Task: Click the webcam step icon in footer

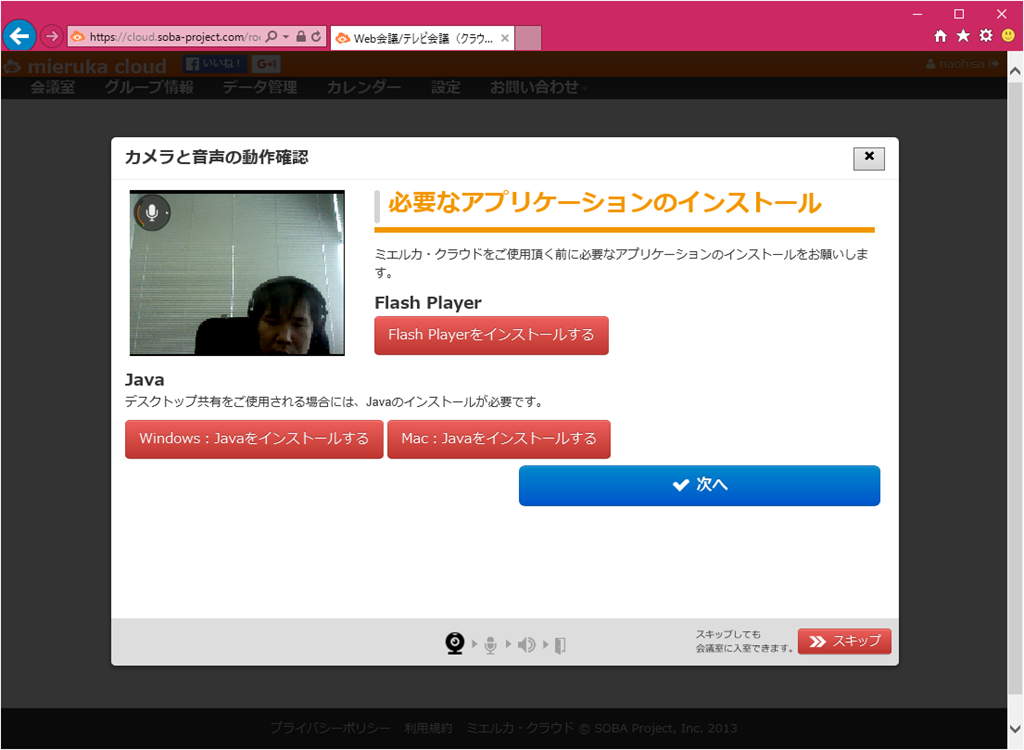Action: tap(455, 644)
